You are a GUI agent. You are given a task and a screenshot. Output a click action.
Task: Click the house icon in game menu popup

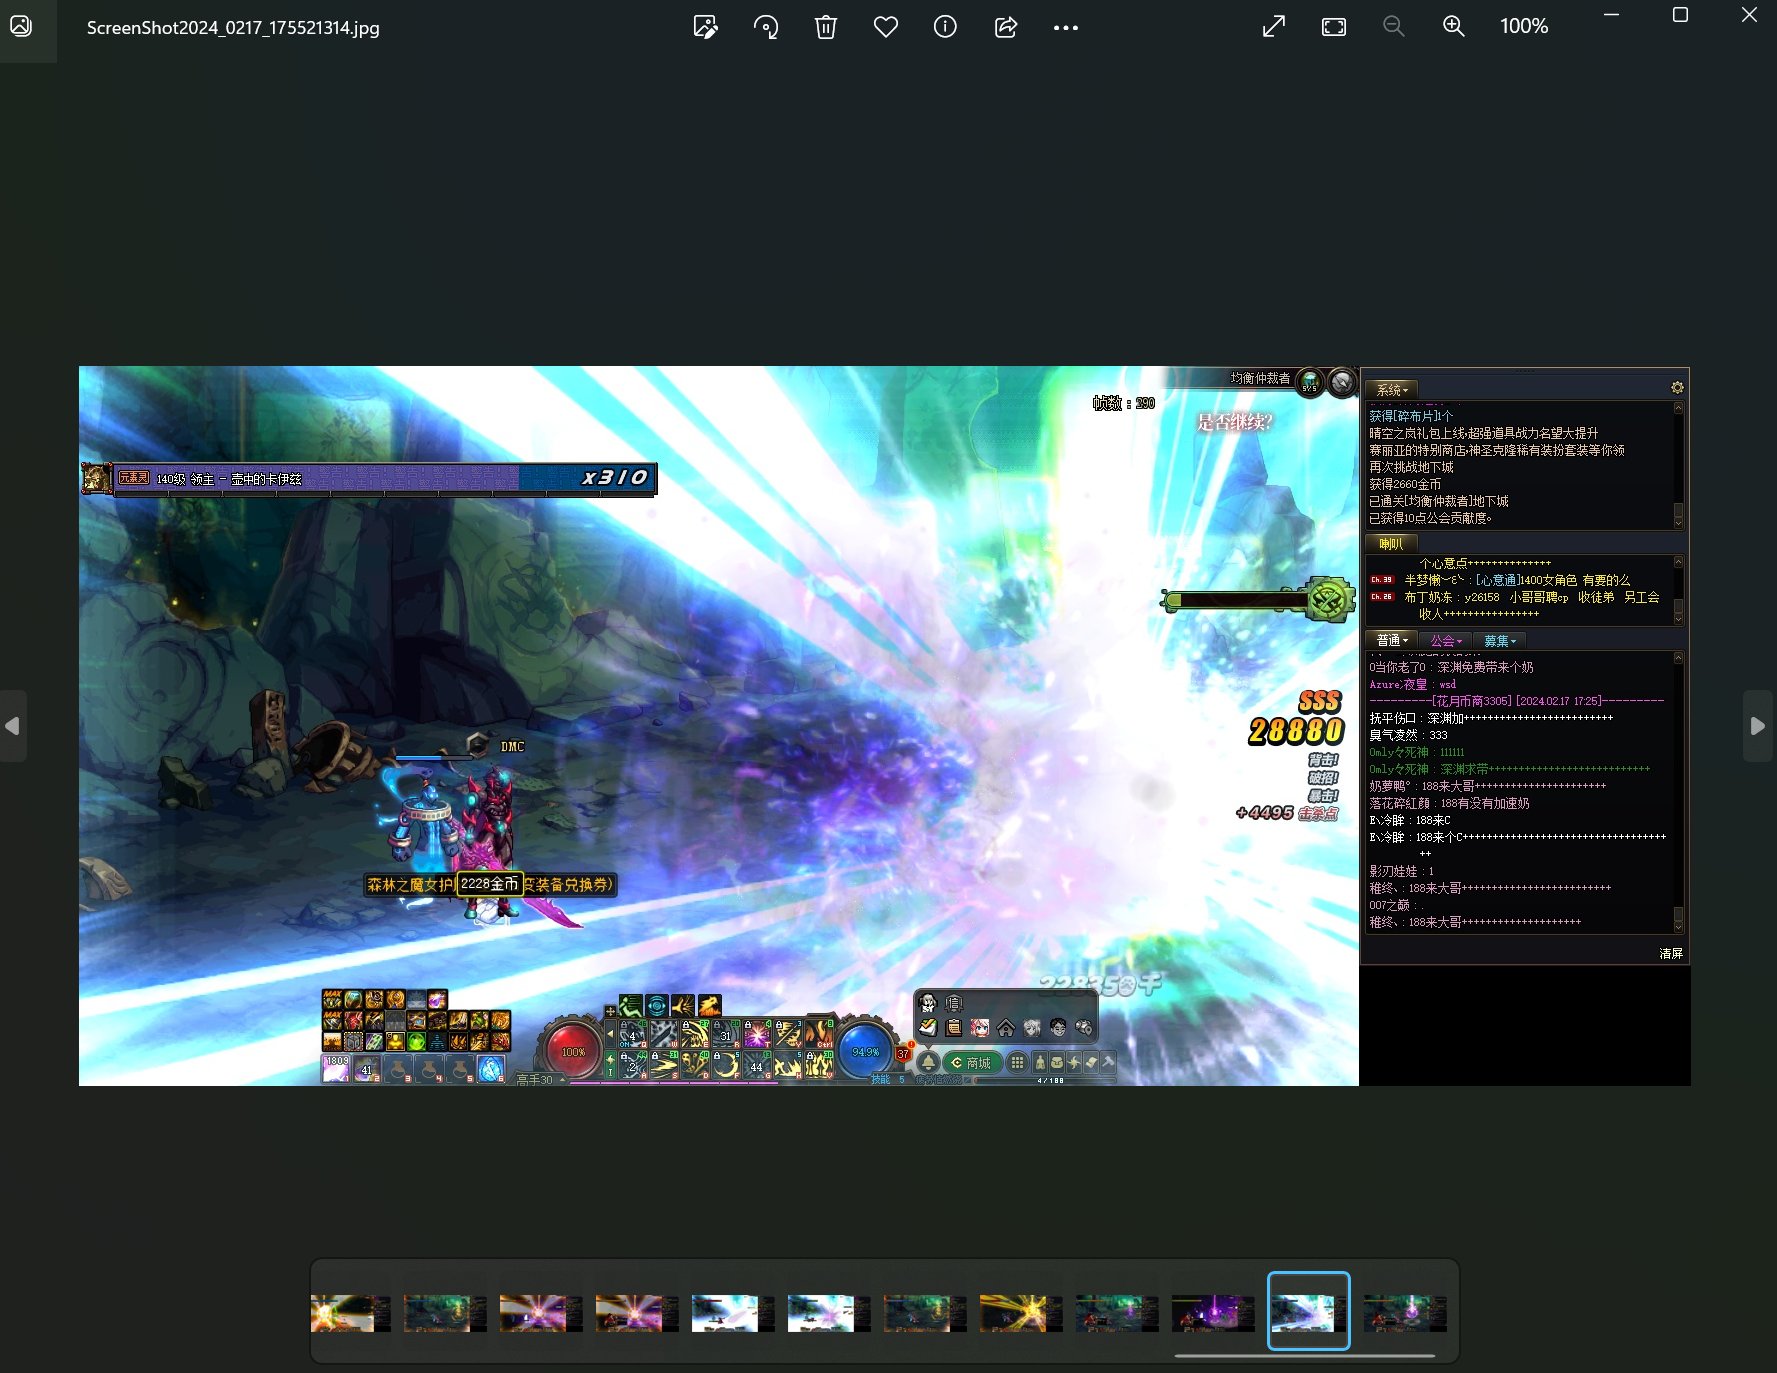point(1006,1028)
